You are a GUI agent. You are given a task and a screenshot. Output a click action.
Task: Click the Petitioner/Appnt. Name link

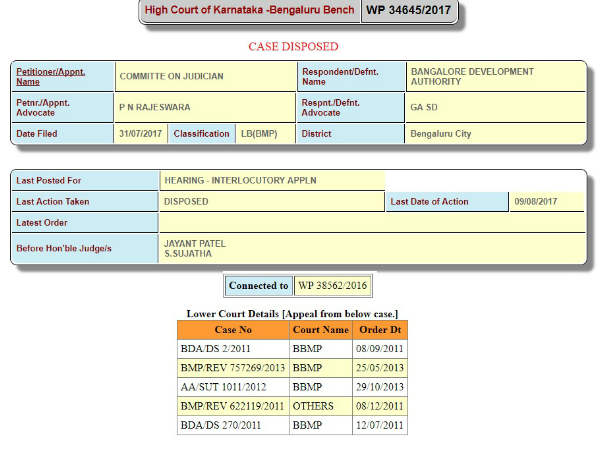pyautogui.click(x=51, y=77)
